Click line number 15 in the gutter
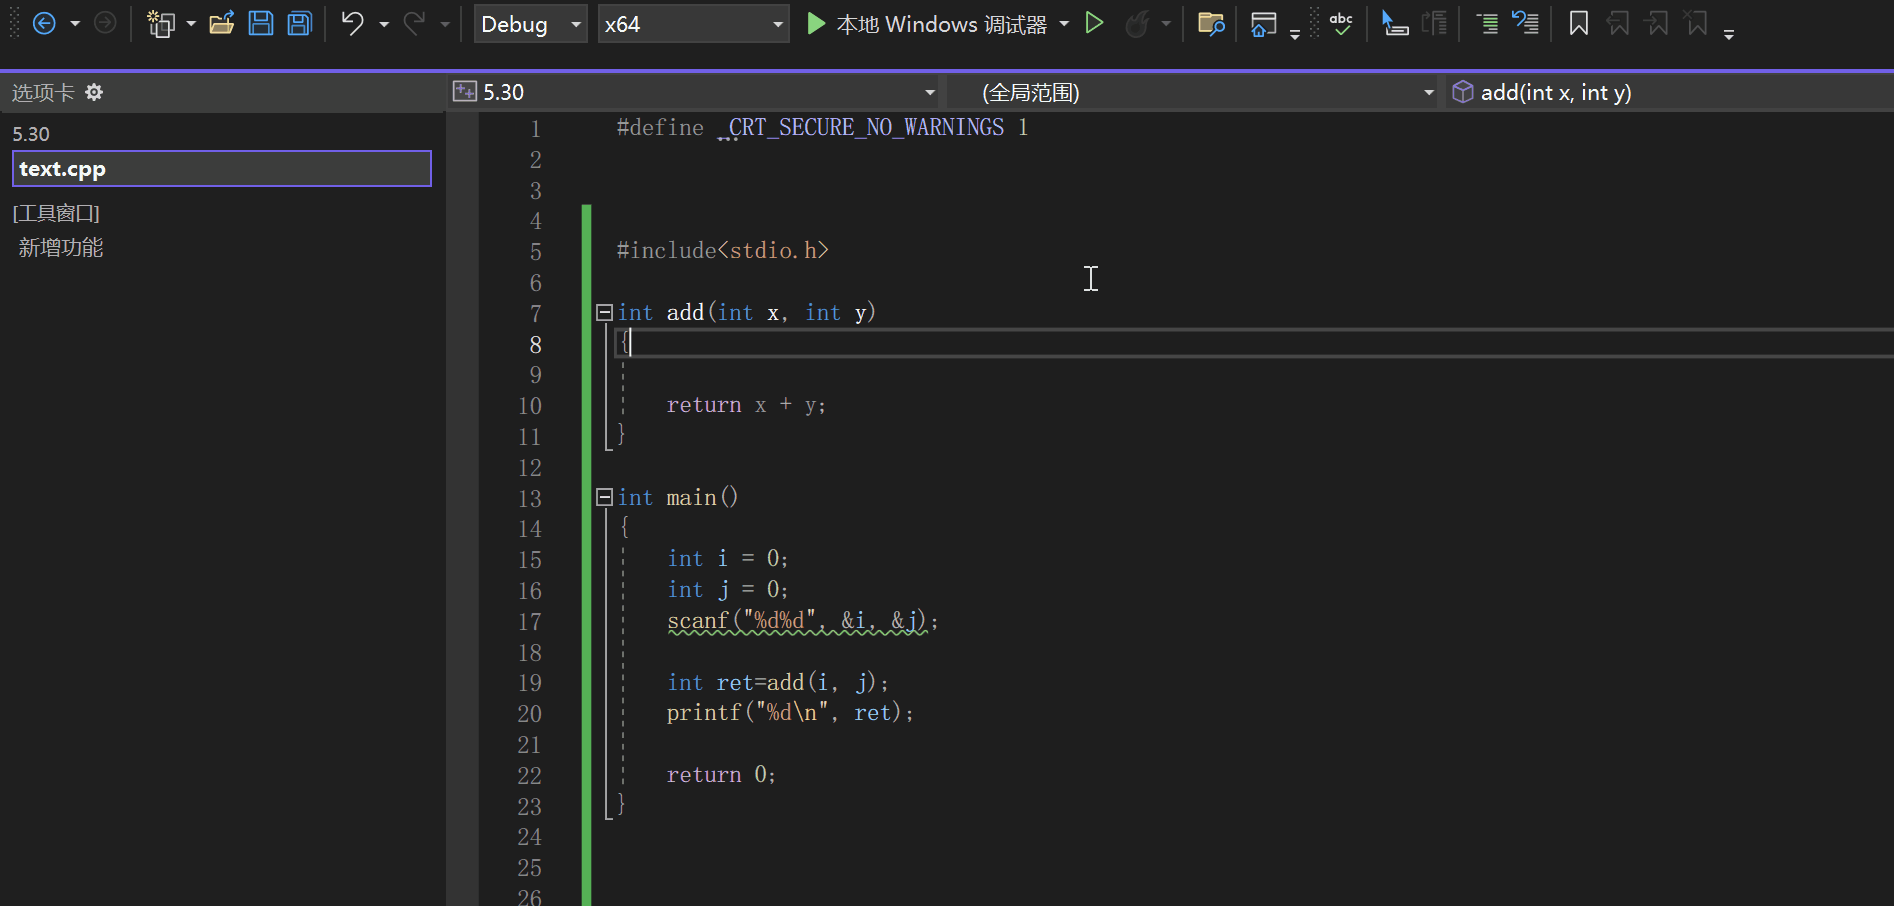 pos(530,560)
